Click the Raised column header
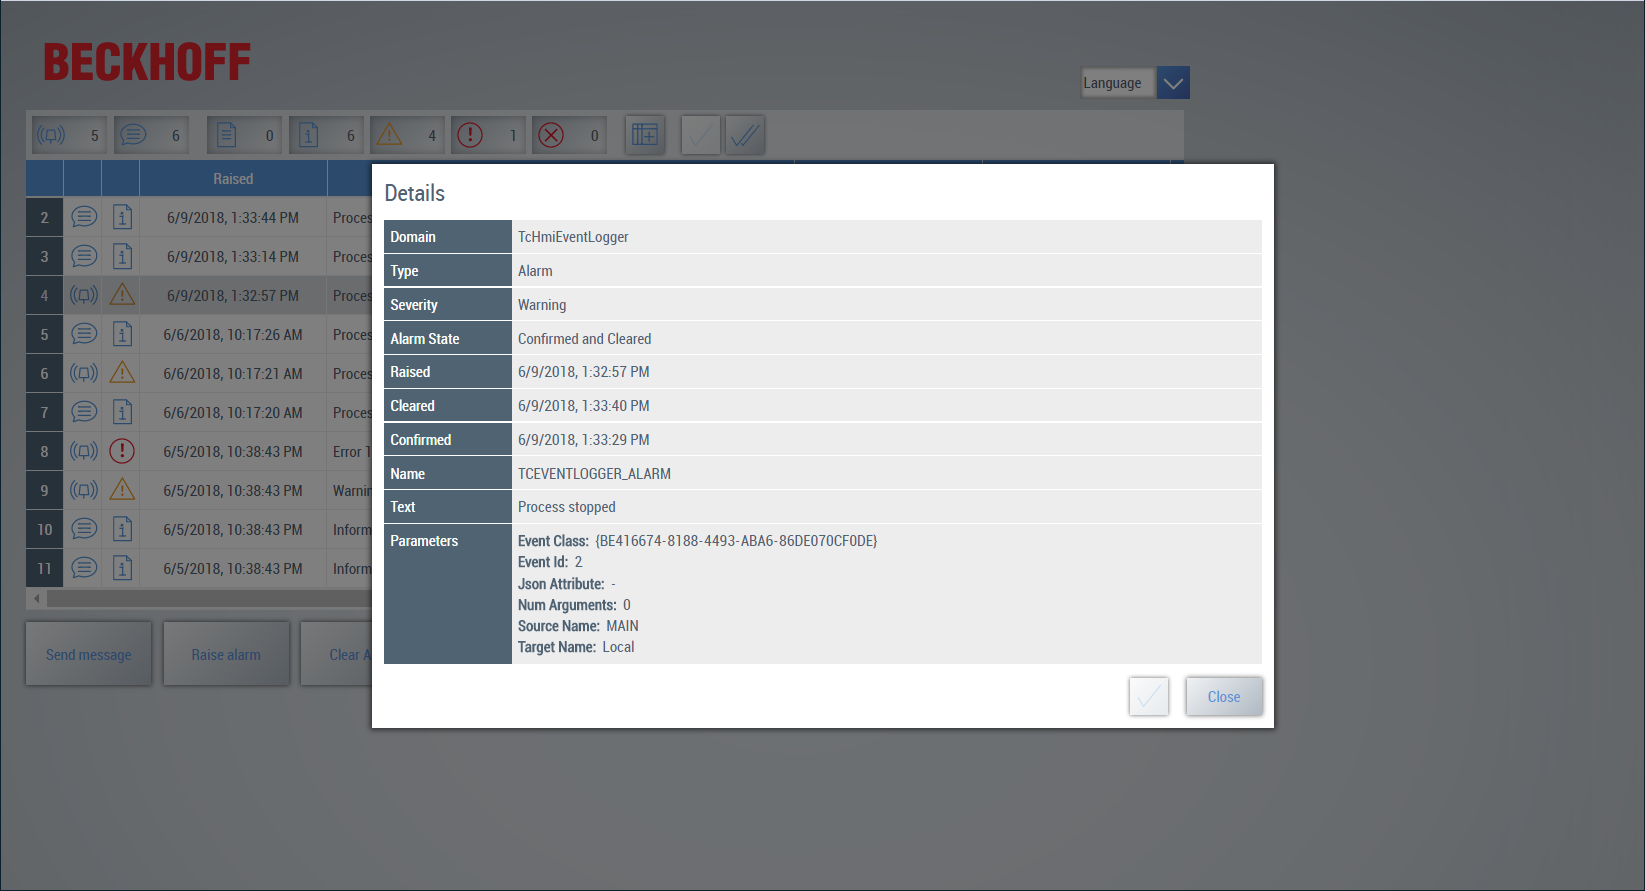 pos(233,179)
